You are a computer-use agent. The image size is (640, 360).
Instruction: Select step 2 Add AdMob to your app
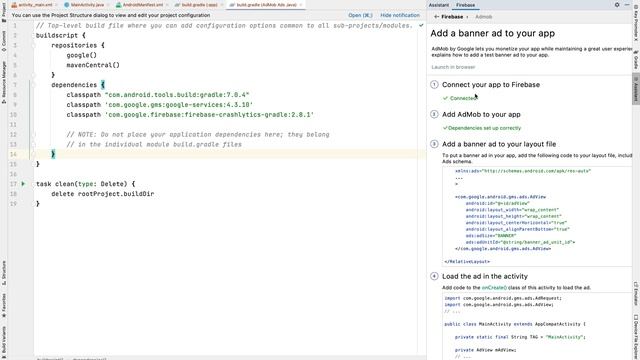tap(481, 114)
